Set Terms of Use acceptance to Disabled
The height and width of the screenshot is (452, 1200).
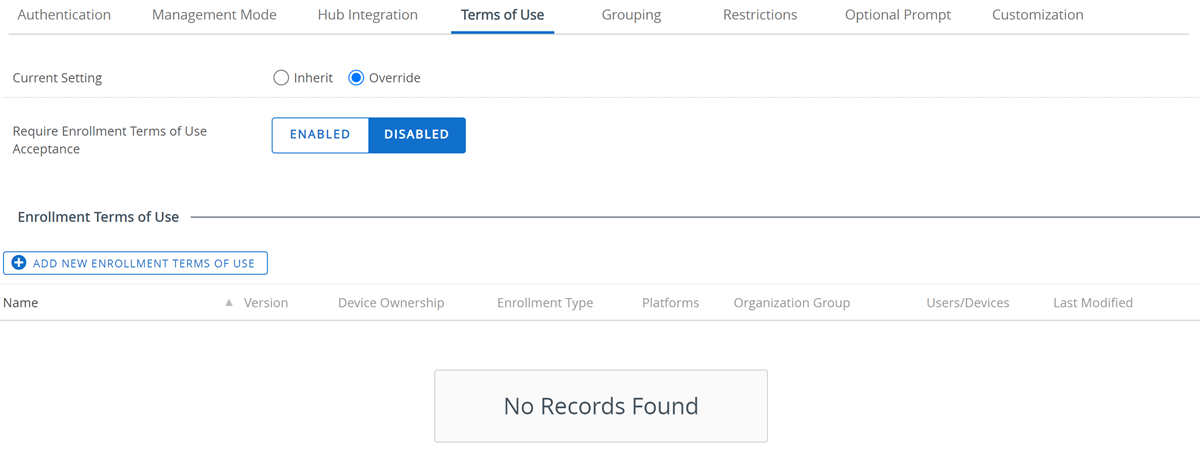click(417, 135)
